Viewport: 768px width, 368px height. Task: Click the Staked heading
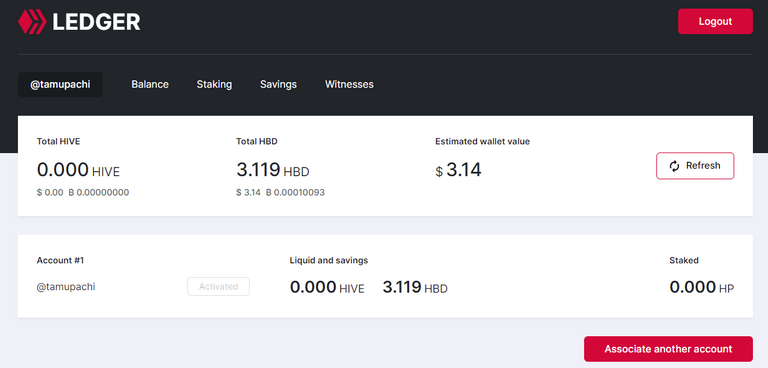[684, 261]
